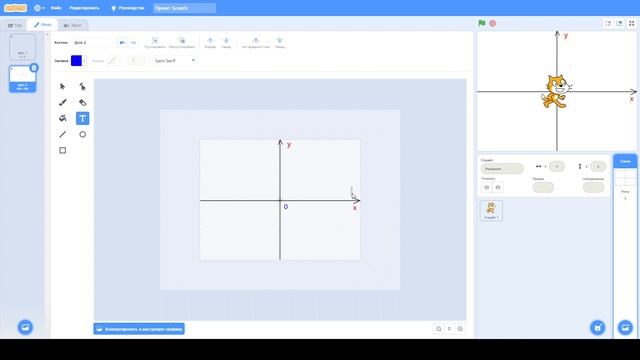
Task: Click the costume name field
Action: point(91,42)
